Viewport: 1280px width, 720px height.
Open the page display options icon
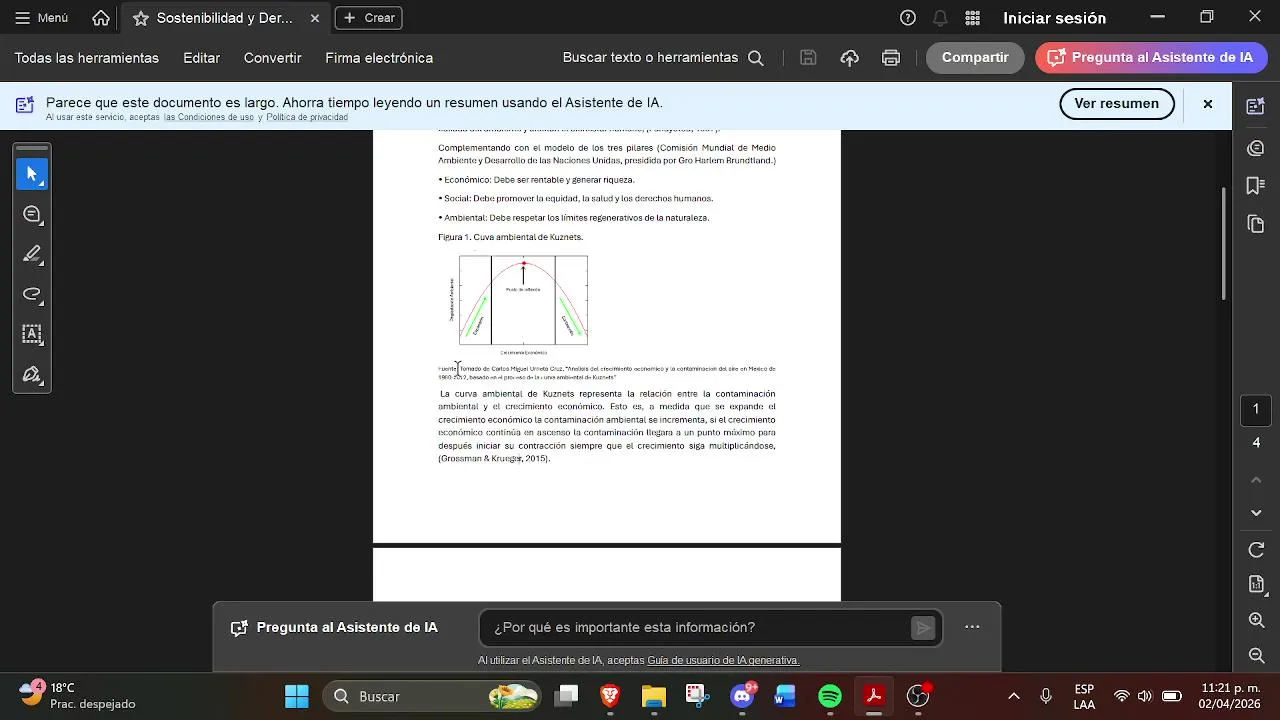[1257, 584]
